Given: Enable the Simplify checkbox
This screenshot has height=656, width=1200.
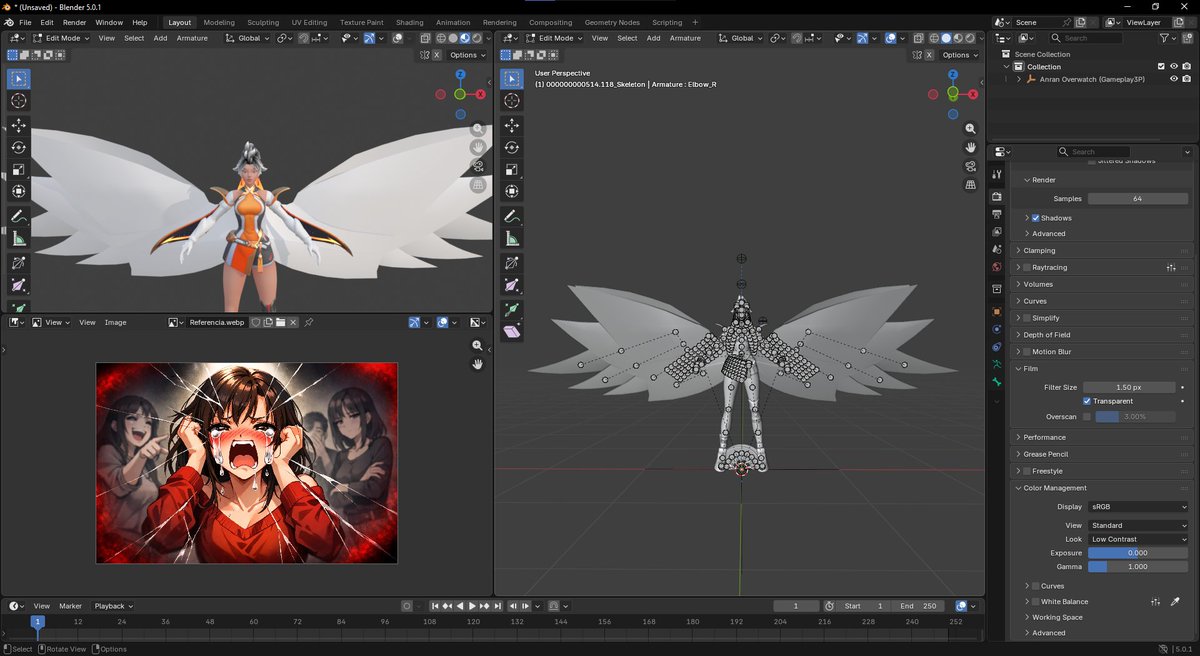Looking at the screenshot, I should tap(1027, 318).
